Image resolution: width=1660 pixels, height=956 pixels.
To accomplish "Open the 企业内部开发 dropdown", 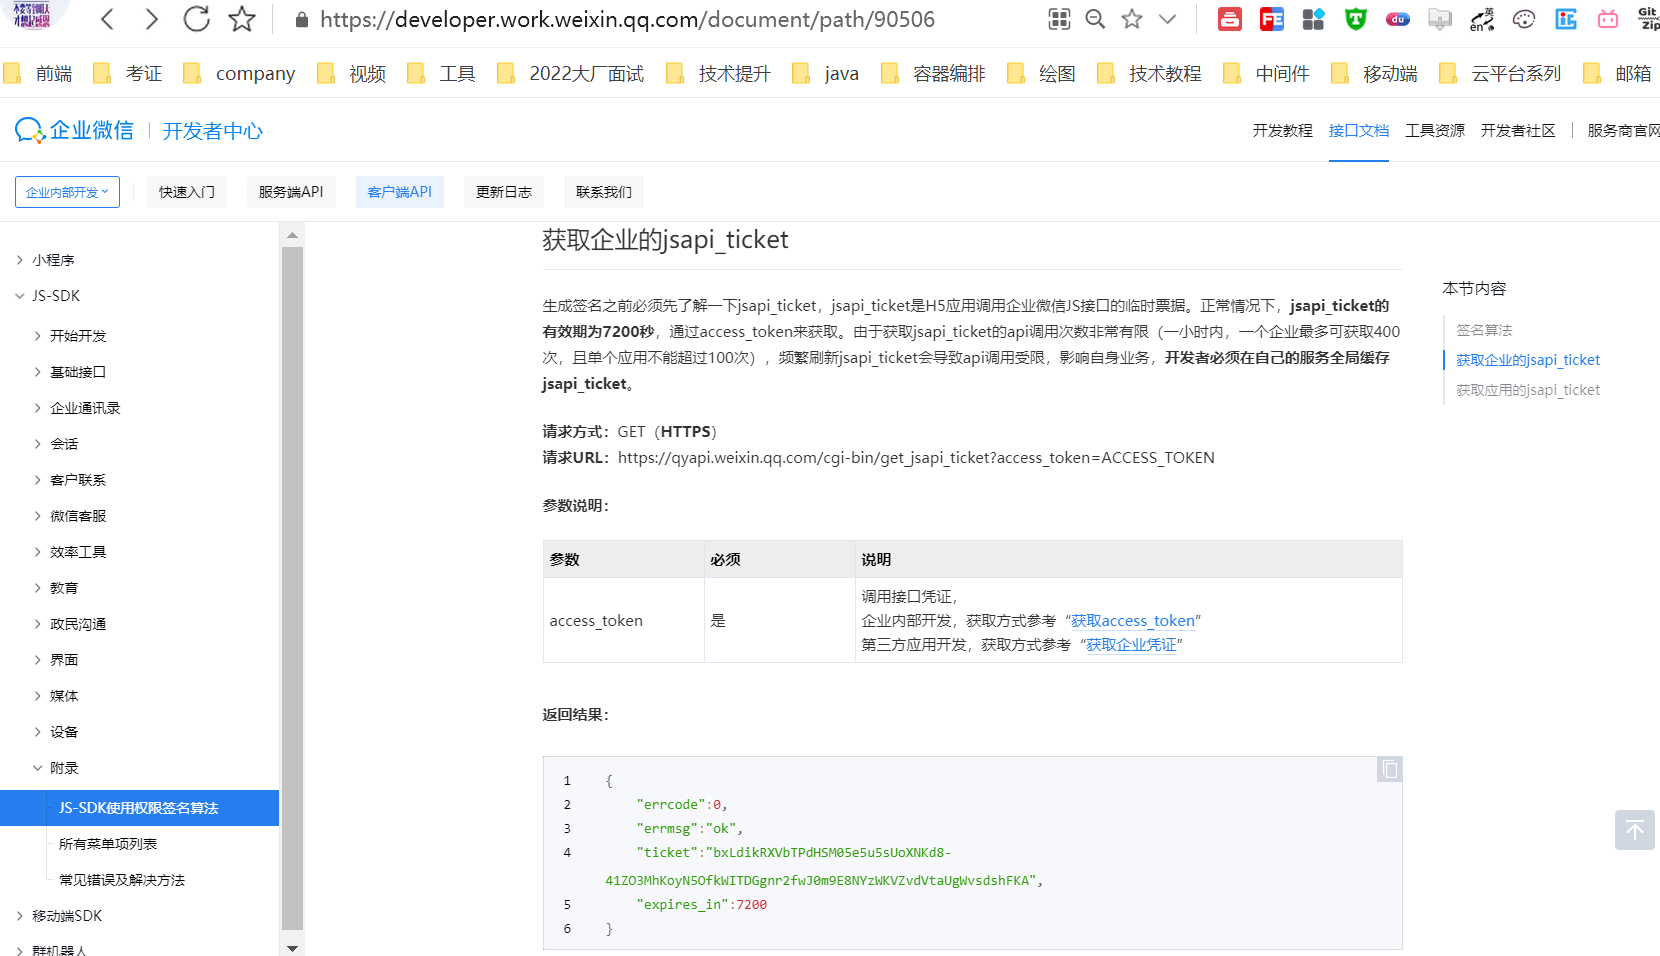I will [x=66, y=191].
